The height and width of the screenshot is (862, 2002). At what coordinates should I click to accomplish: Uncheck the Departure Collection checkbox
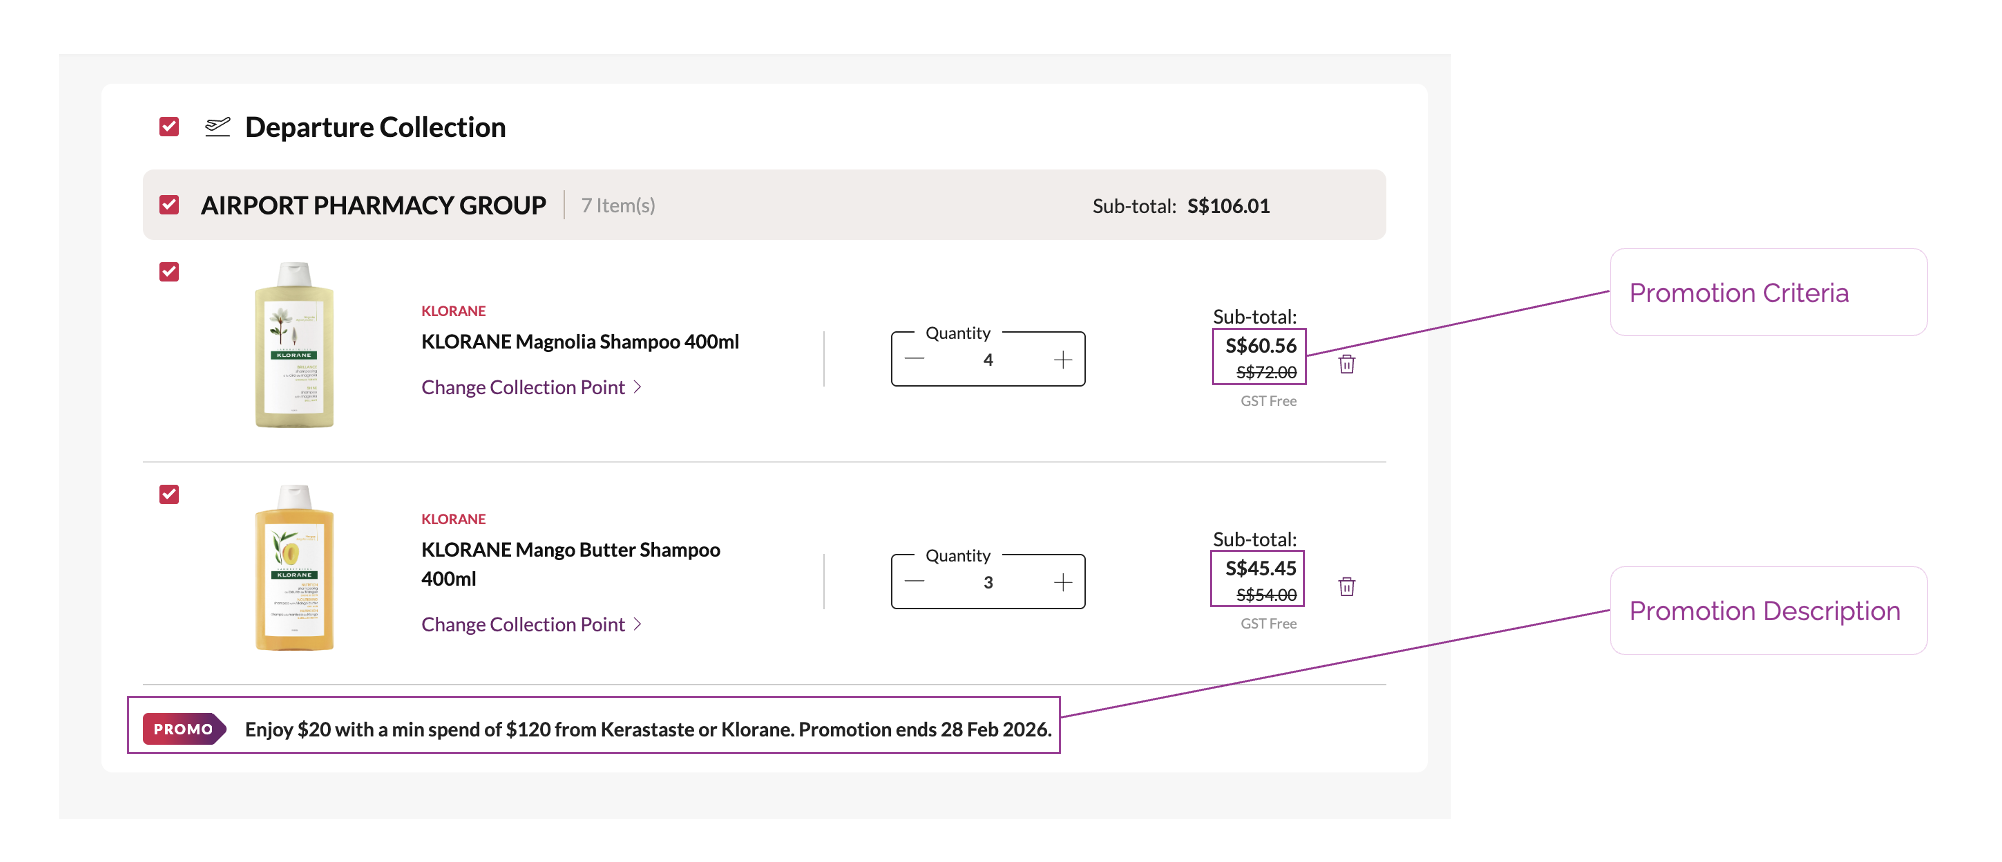(170, 127)
